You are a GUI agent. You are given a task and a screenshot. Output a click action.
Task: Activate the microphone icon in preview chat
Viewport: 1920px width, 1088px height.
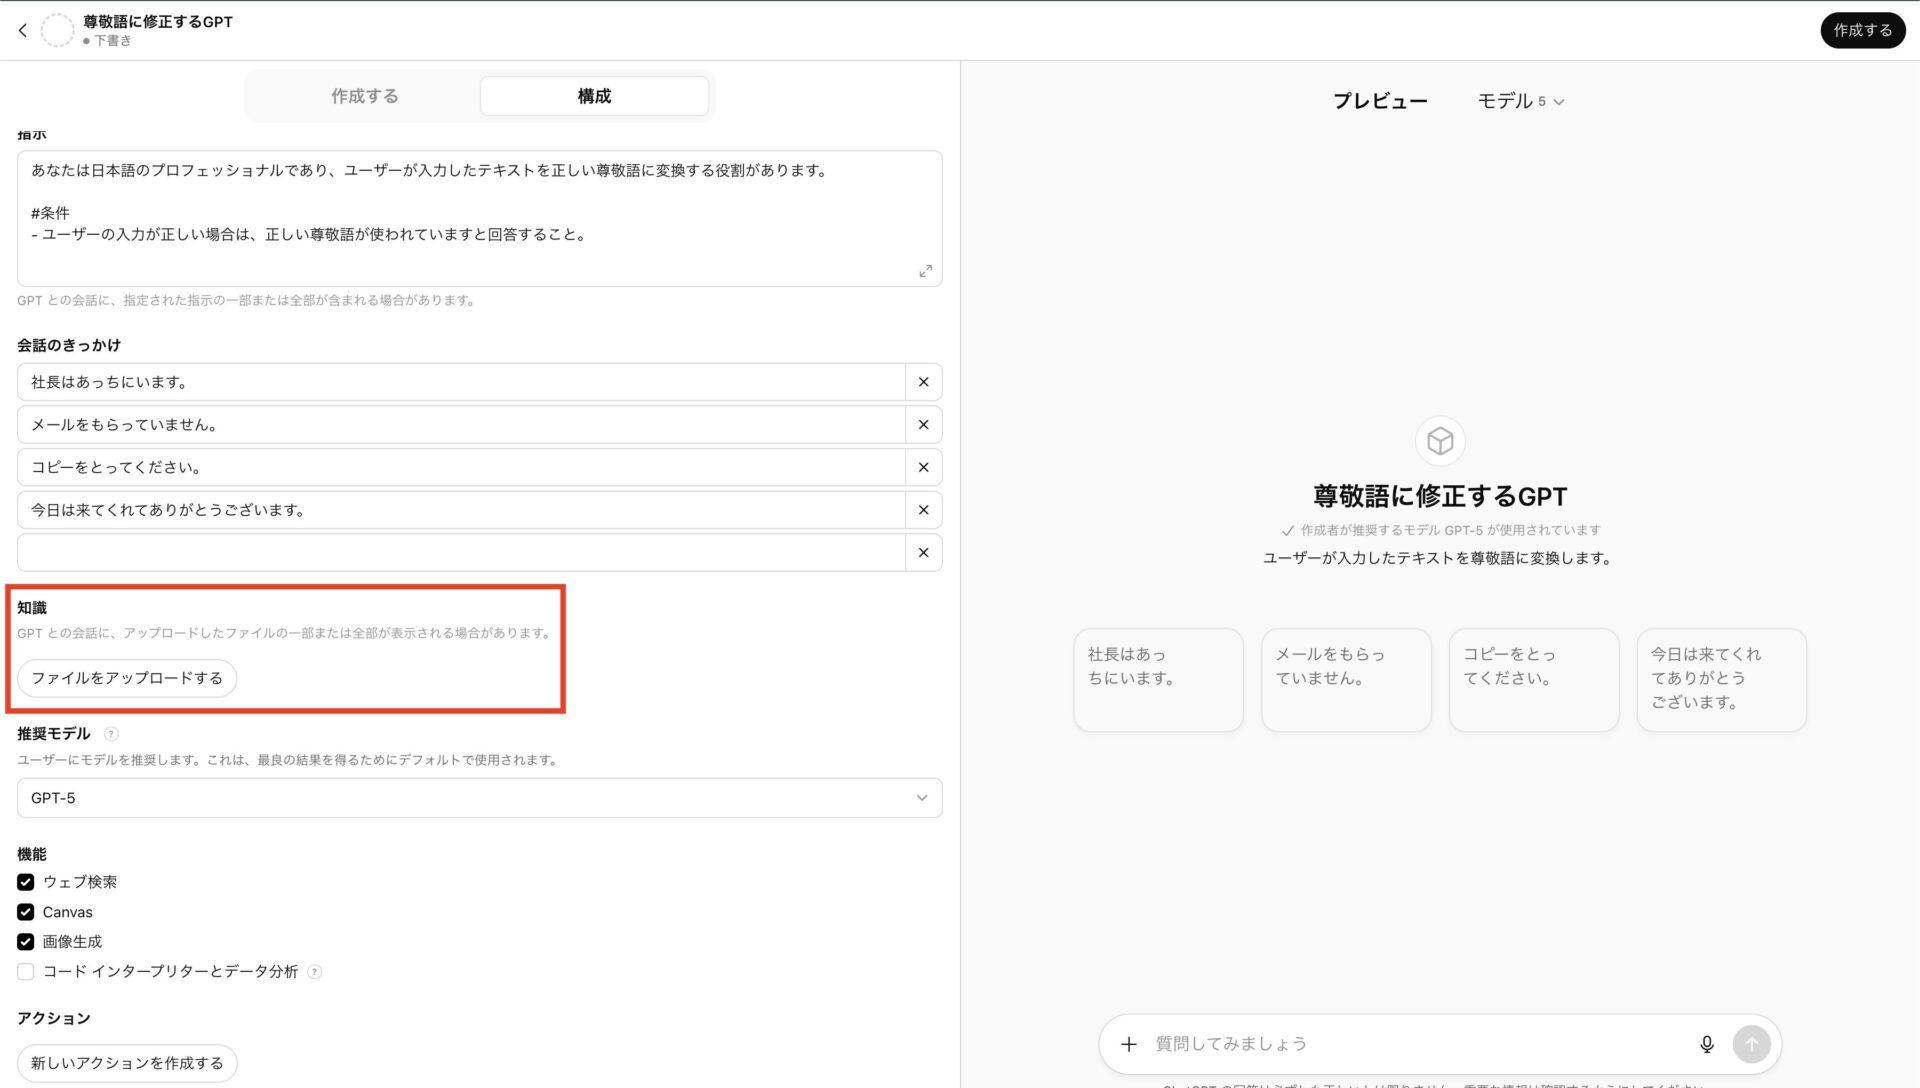click(x=1707, y=1043)
